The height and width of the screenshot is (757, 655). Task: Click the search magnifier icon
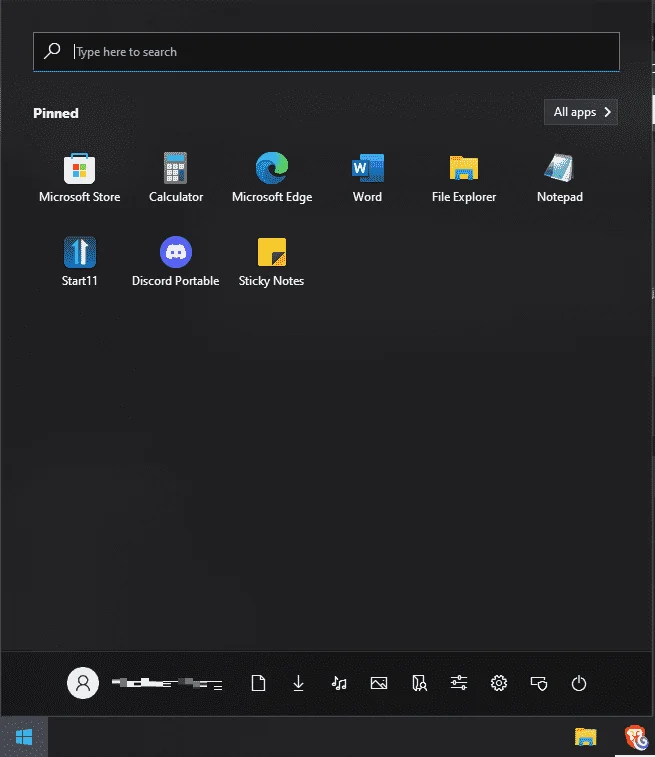point(52,51)
